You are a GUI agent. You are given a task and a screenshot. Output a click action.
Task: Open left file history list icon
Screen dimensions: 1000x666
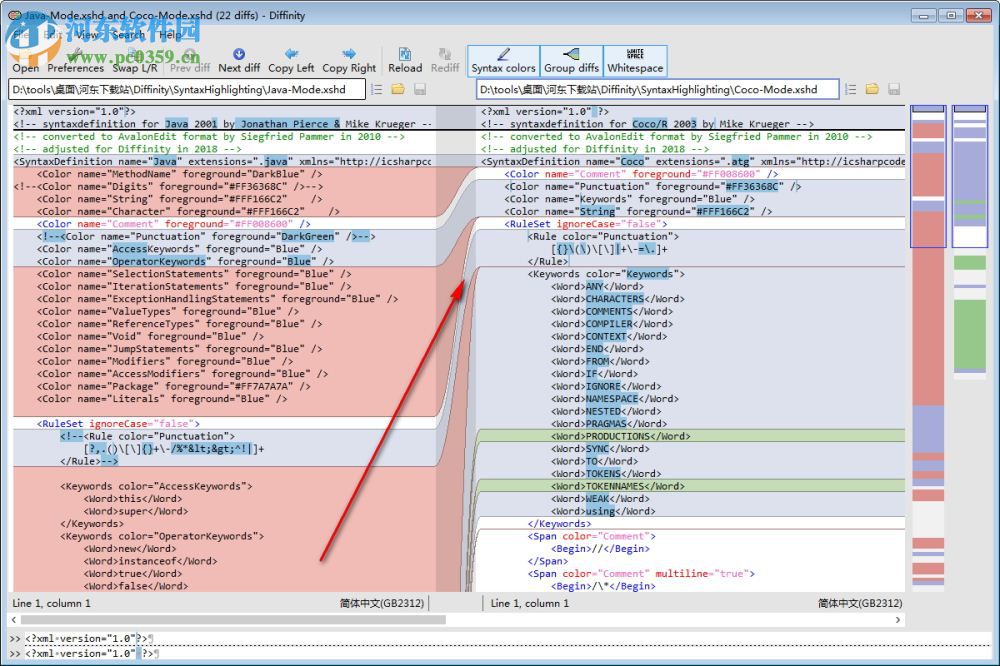[377, 89]
